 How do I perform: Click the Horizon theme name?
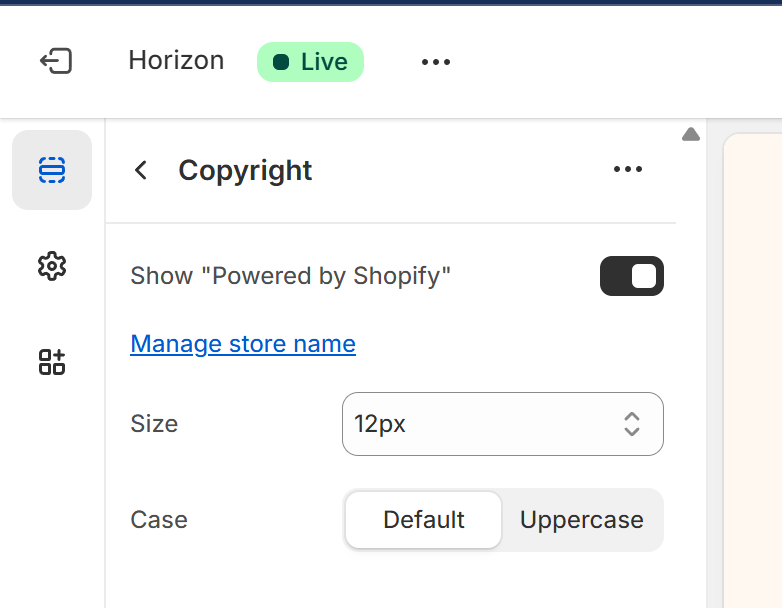coord(176,61)
